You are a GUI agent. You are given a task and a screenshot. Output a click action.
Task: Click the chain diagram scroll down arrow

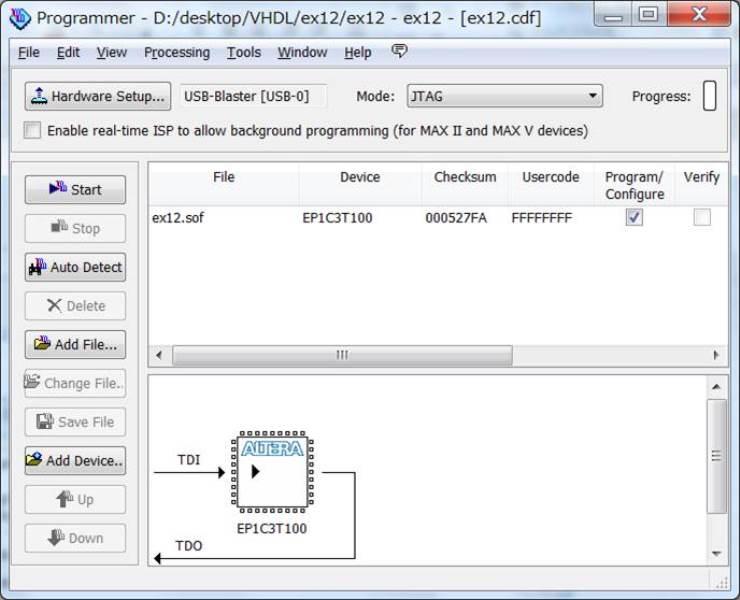(x=716, y=553)
